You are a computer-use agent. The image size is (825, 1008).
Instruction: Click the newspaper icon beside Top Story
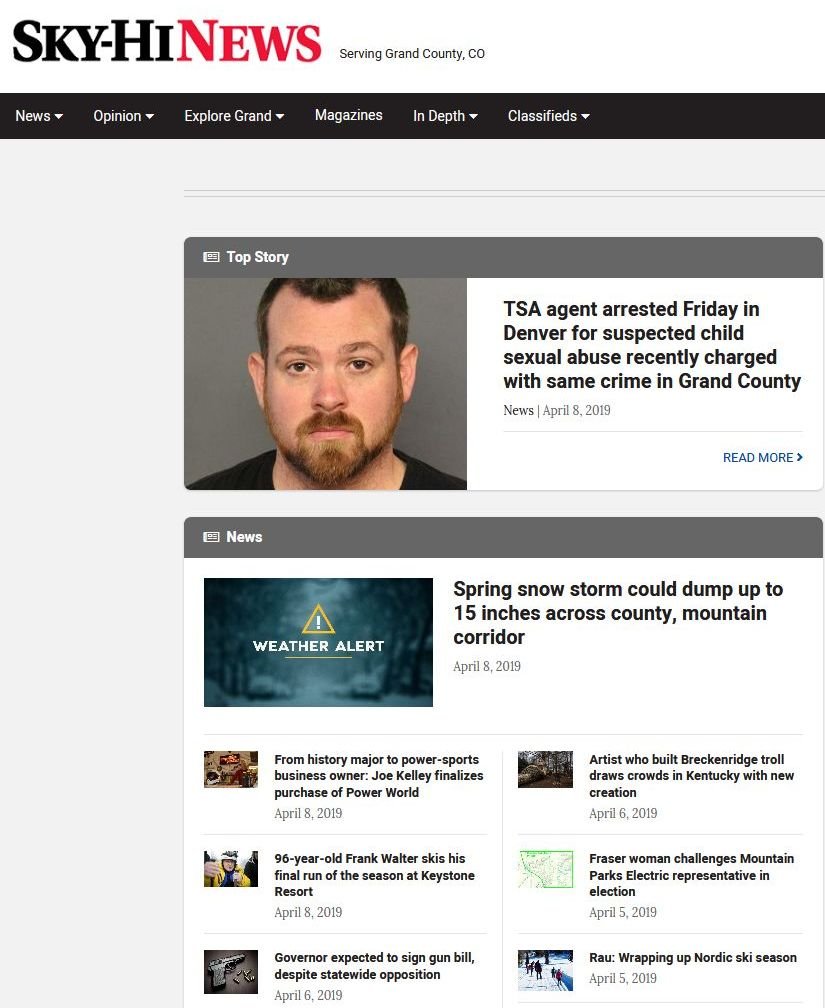(x=211, y=257)
